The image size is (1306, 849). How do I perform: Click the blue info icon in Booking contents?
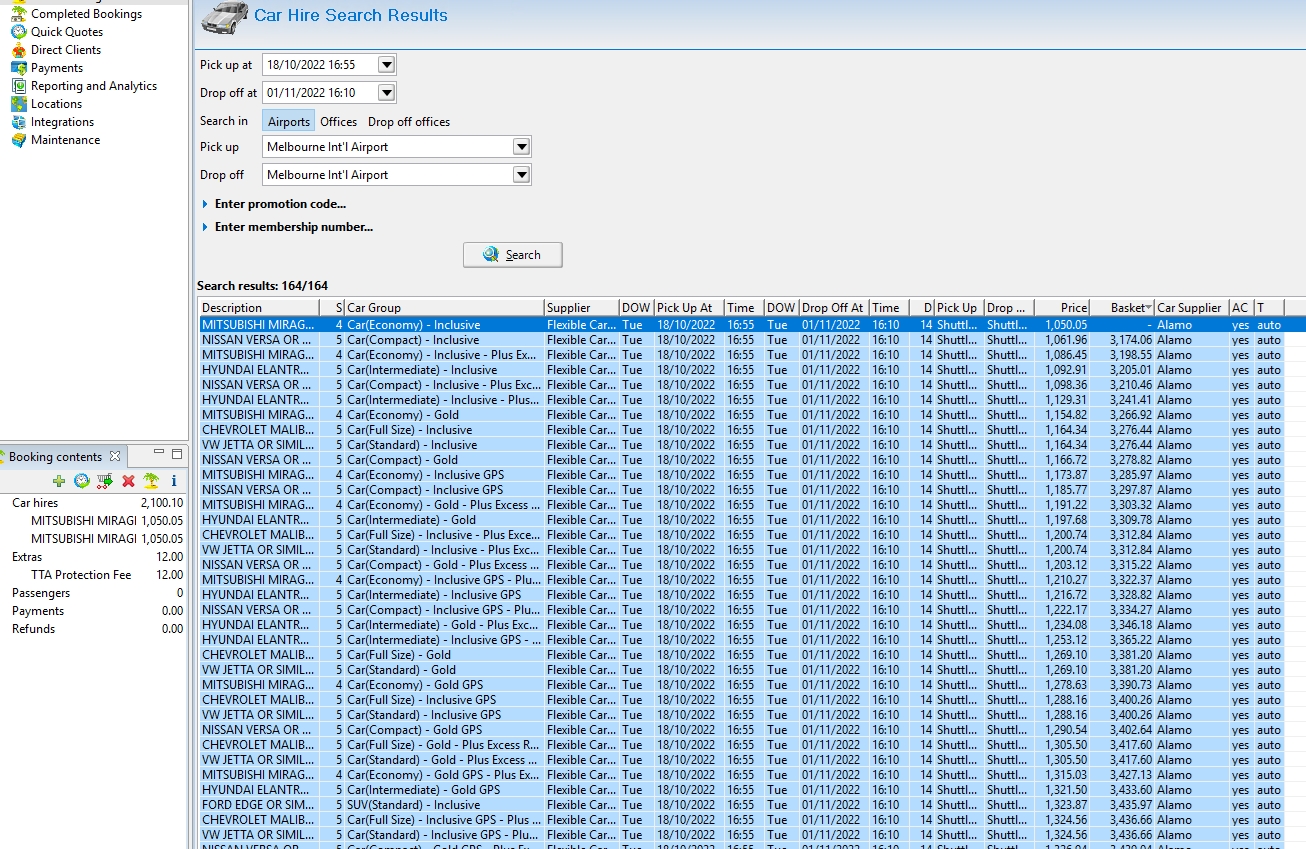click(x=174, y=481)
